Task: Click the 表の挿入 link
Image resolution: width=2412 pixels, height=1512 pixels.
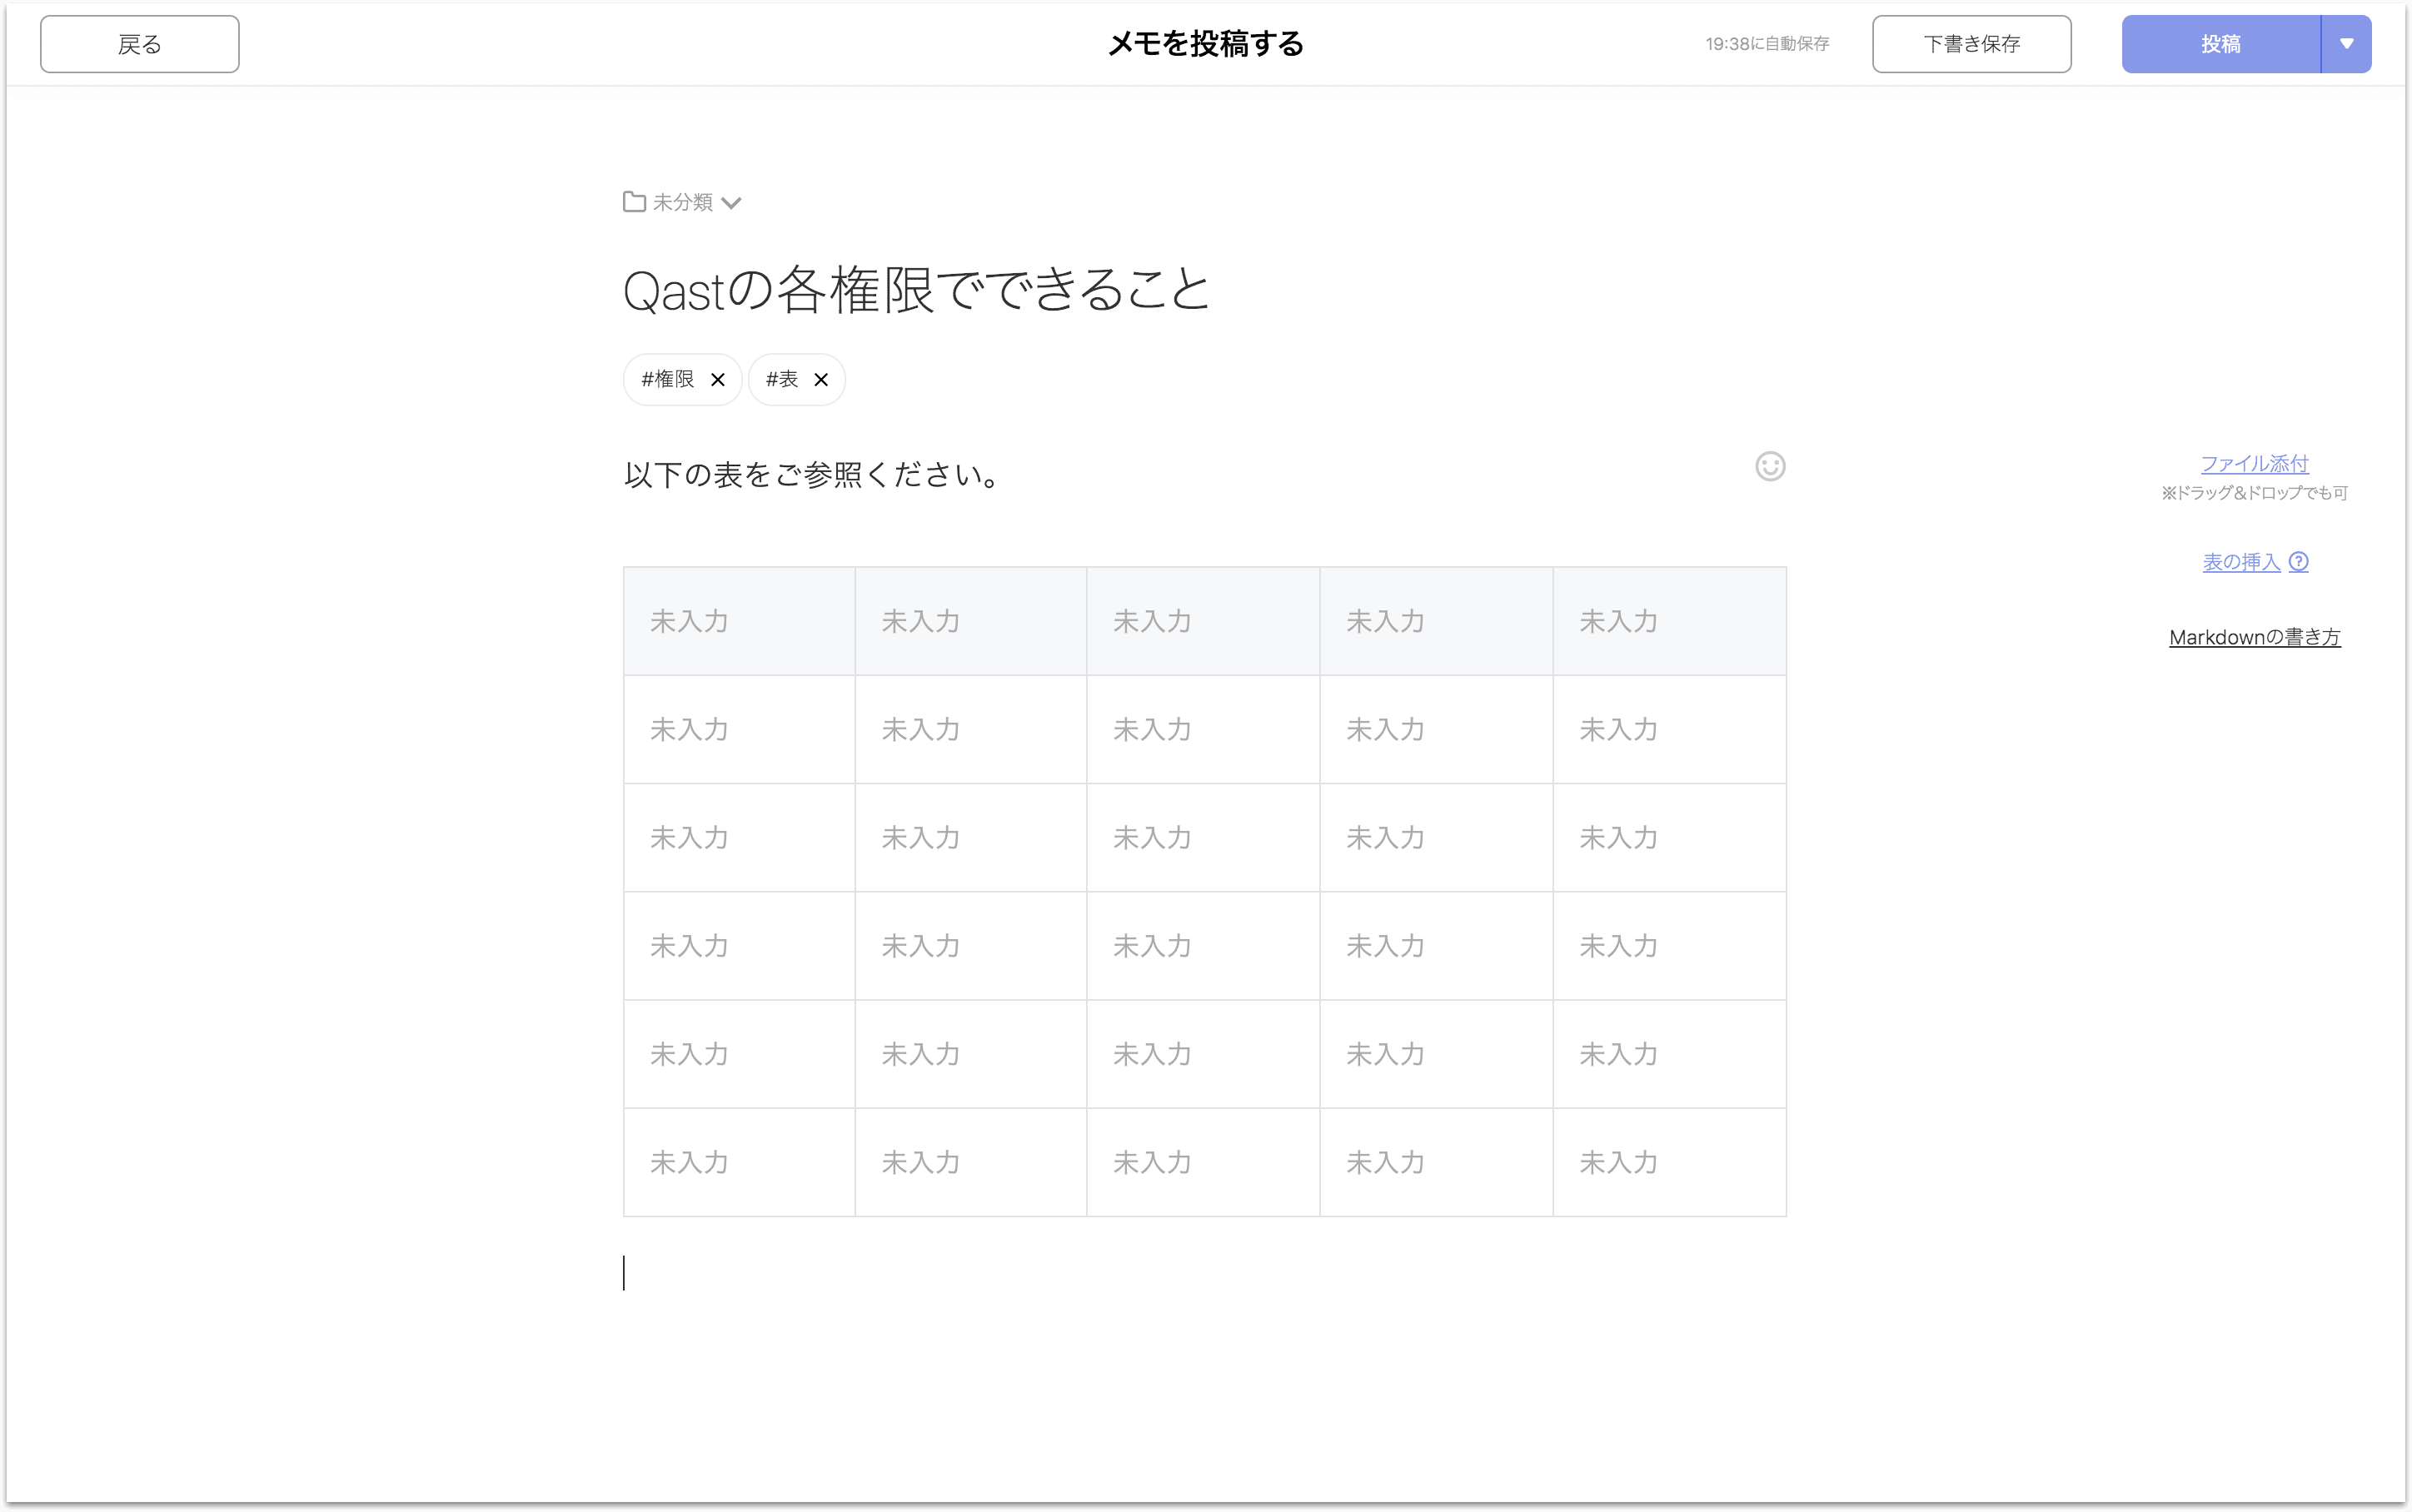Action: [2241, 562]
